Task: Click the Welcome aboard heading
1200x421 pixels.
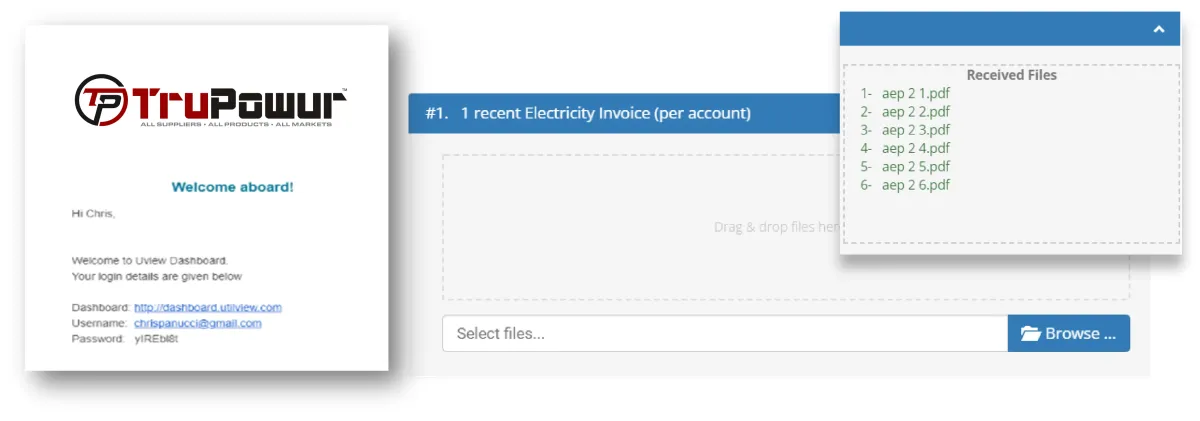Action: (232, 187)
